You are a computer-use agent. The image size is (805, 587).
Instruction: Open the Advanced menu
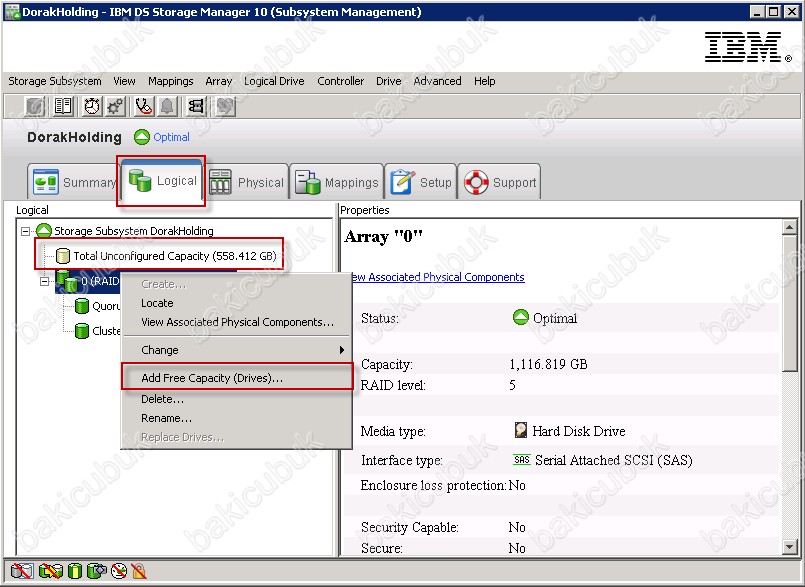(437, 81)
